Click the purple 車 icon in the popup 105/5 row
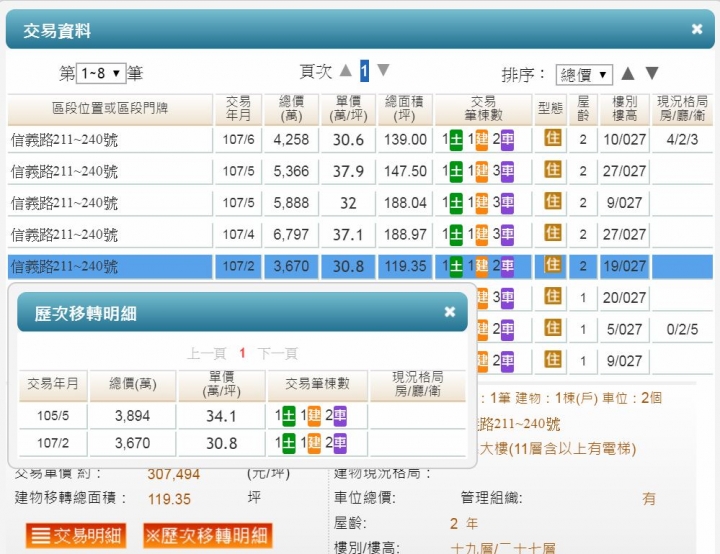 click(340, 416)
